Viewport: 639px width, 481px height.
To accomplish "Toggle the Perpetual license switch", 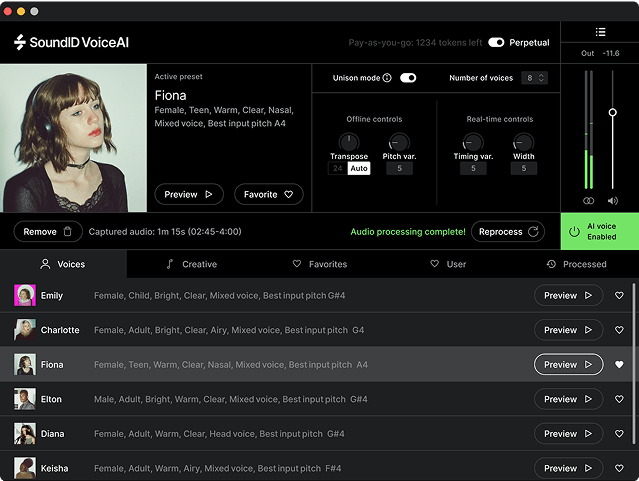I will click(x=496, y=43).
